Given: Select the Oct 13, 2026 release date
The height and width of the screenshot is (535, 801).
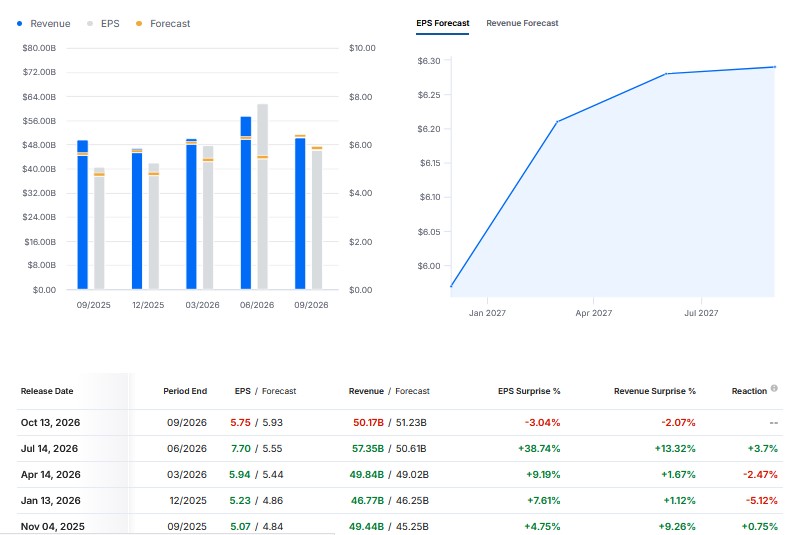Looking at the screenshot, I should [51, 423].
